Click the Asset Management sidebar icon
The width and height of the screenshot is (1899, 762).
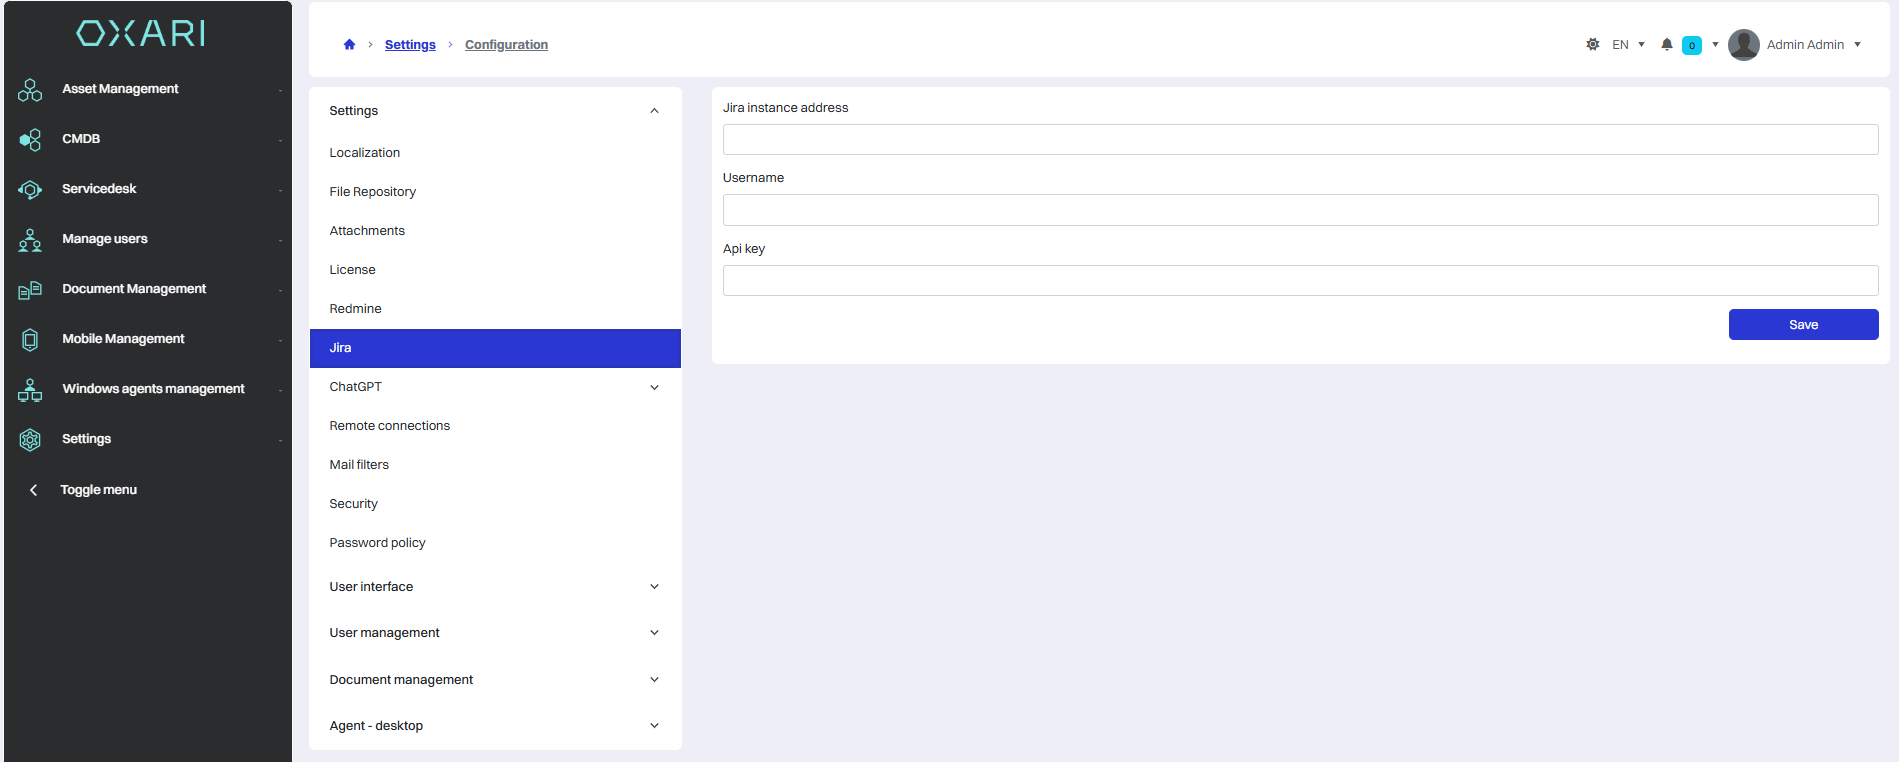[30, 90]
